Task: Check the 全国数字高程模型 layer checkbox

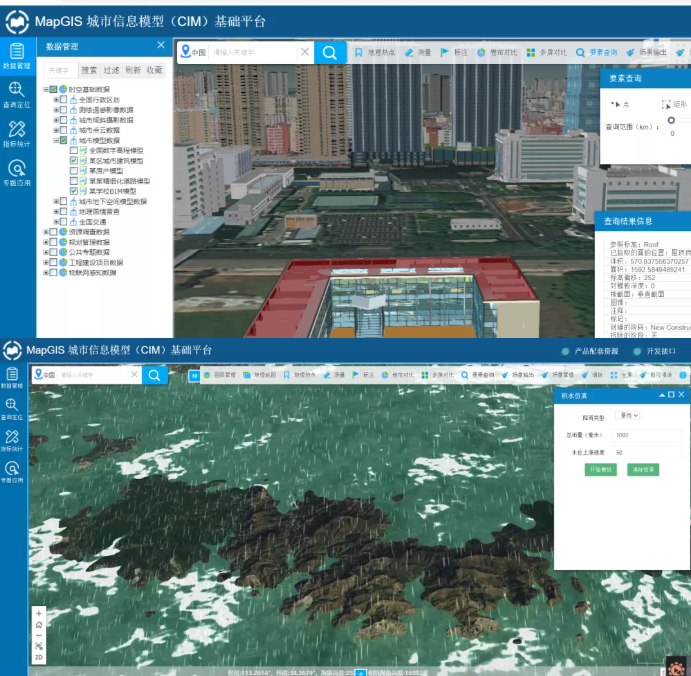Action: pos(74,150)
